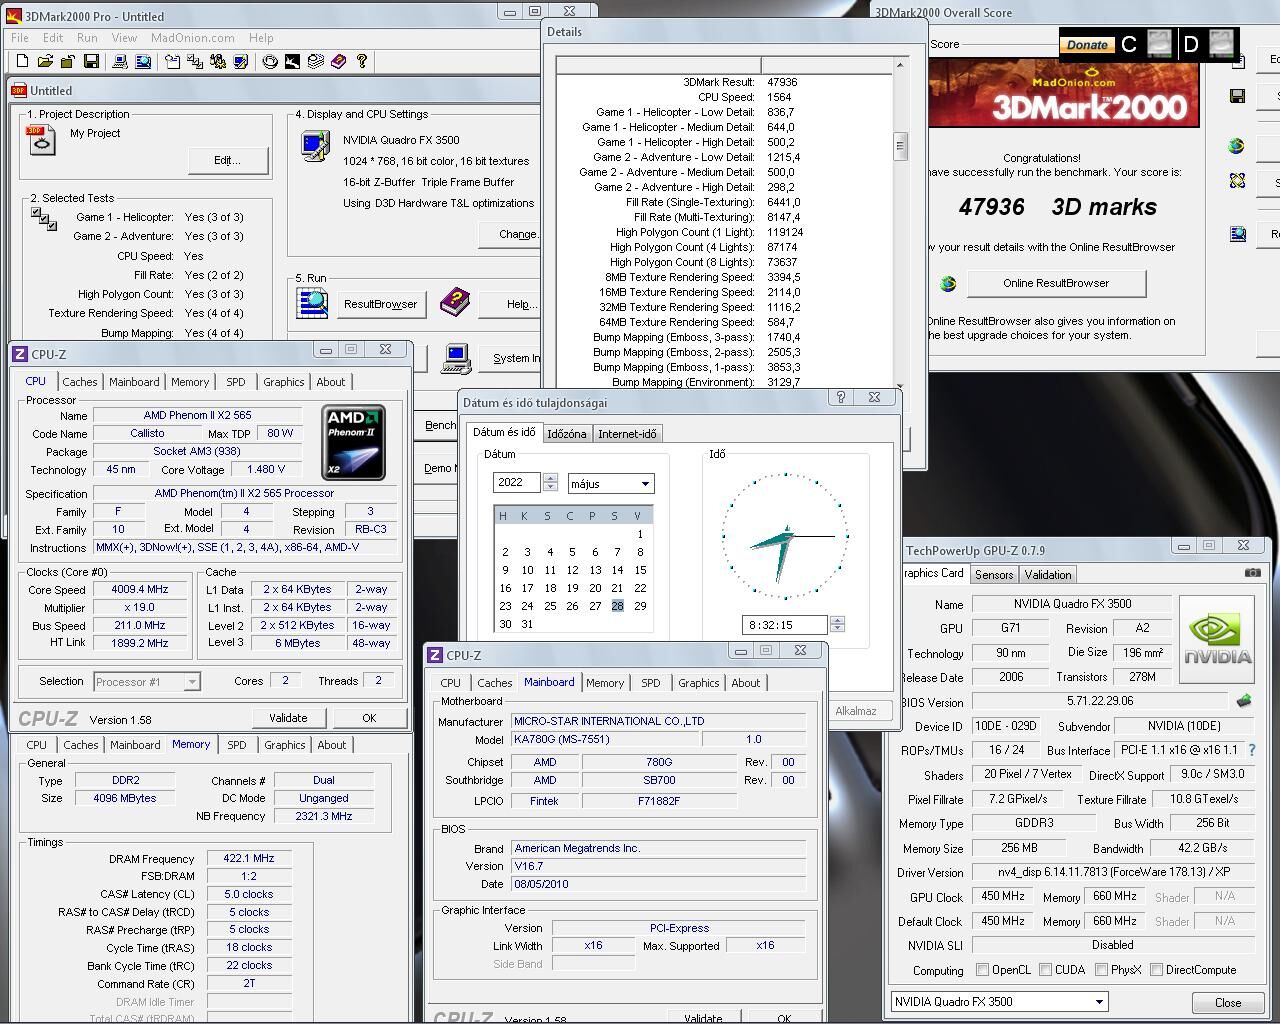Toggle the DirectCompute checkbox in GPU-Z

point(1156,970)
